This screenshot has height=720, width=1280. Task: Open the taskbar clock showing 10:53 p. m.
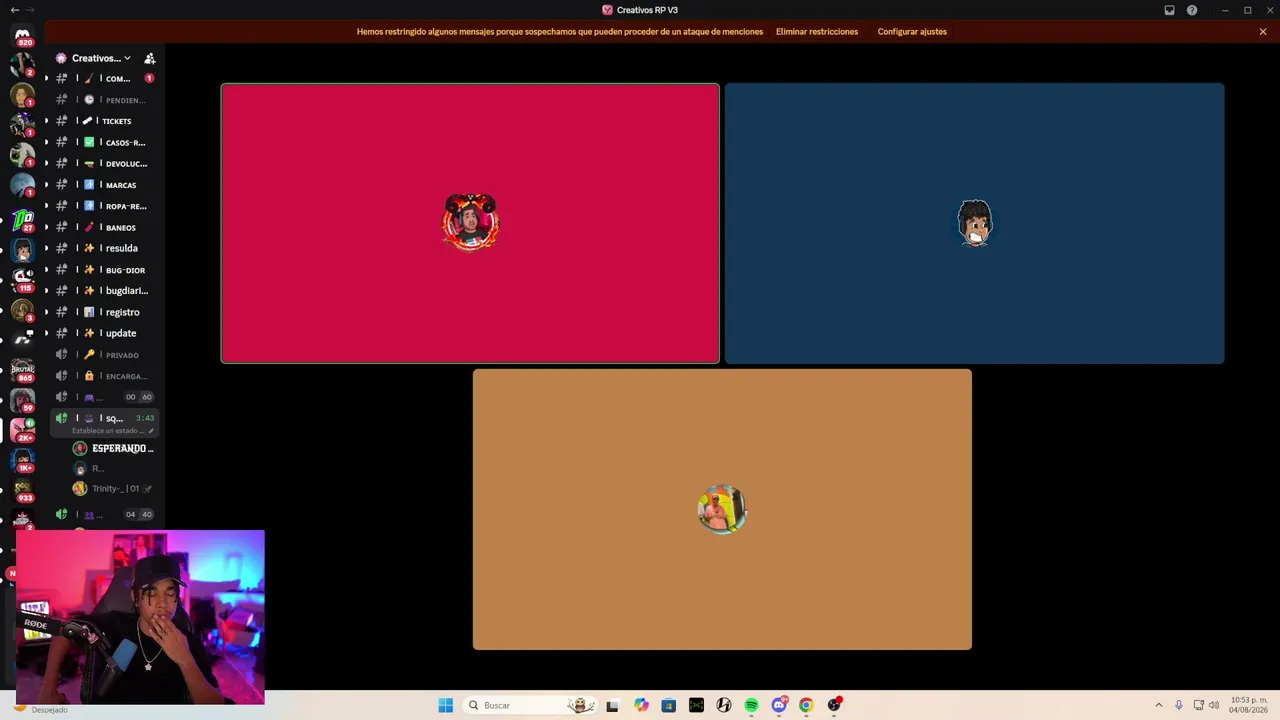pyautogui.click(x=1248, y=705)
